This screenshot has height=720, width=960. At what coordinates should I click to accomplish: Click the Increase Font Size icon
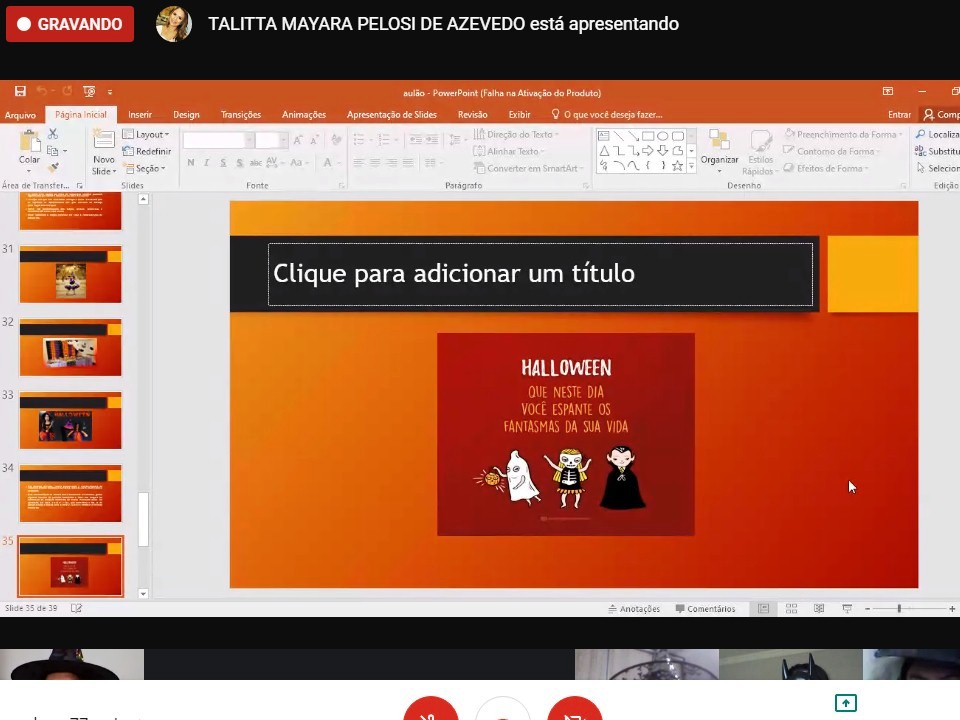pyautogui.click(x=298, y=140)
